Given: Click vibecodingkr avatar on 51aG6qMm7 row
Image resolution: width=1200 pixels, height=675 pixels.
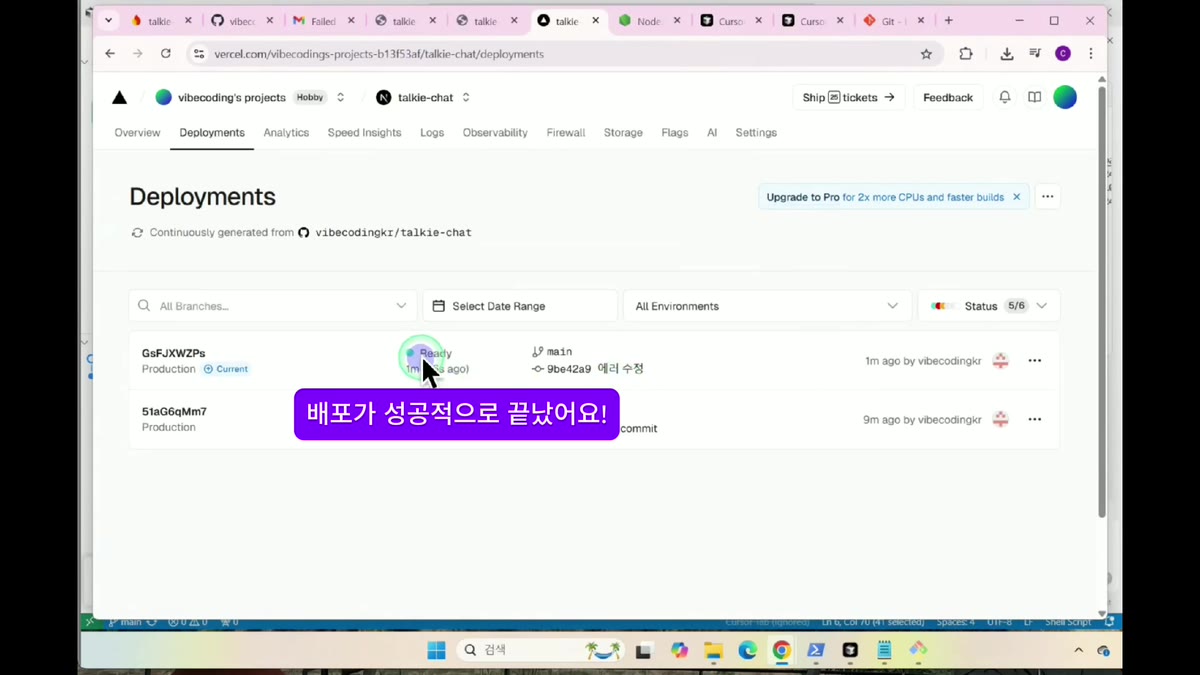Looking at the screenshot, I should click(x=1000, y=419).
